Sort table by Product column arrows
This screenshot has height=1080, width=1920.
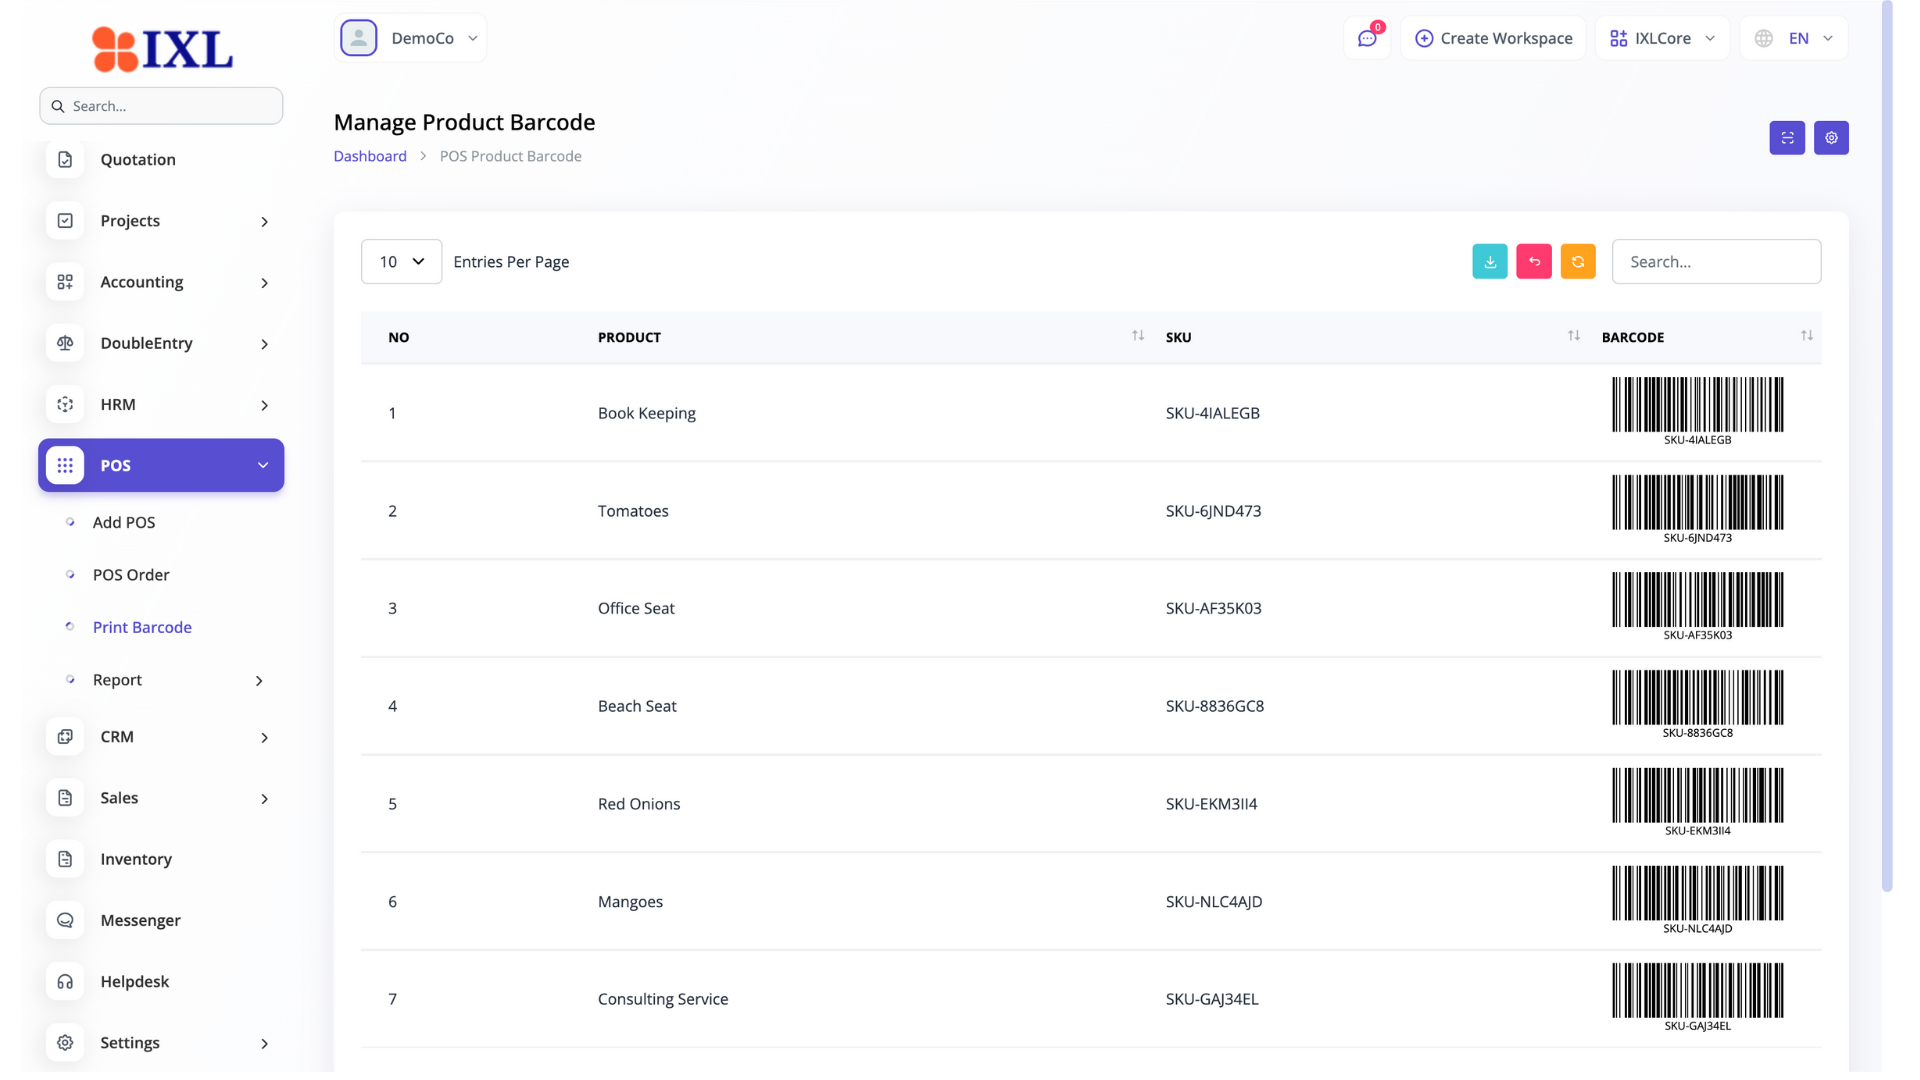click(1138, 336)
